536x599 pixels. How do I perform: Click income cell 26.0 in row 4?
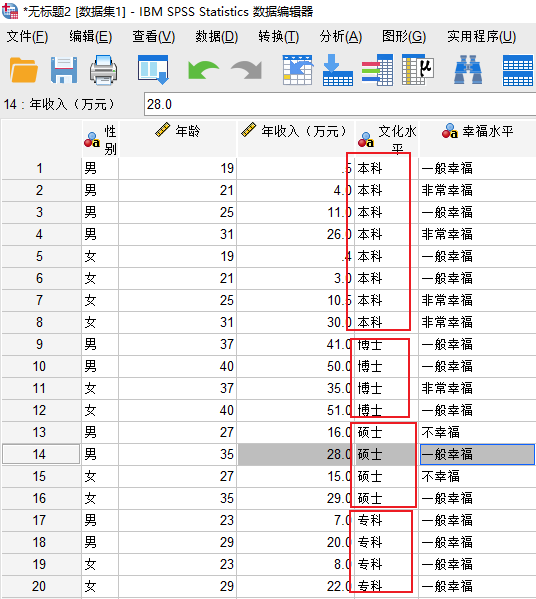click(296, 234)
